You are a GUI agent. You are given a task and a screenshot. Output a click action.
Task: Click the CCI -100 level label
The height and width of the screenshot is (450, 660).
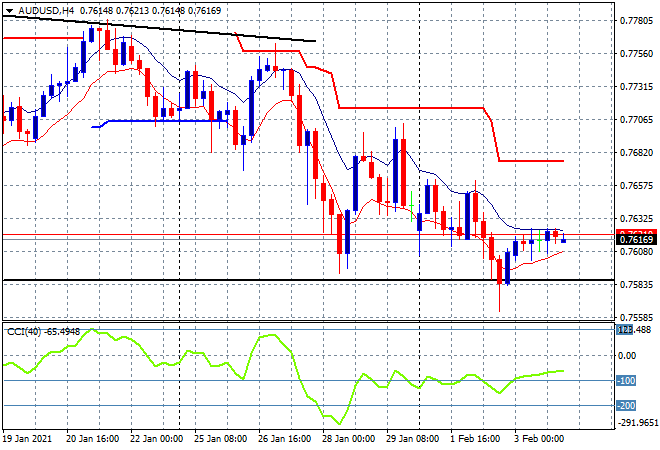[627, 381]
